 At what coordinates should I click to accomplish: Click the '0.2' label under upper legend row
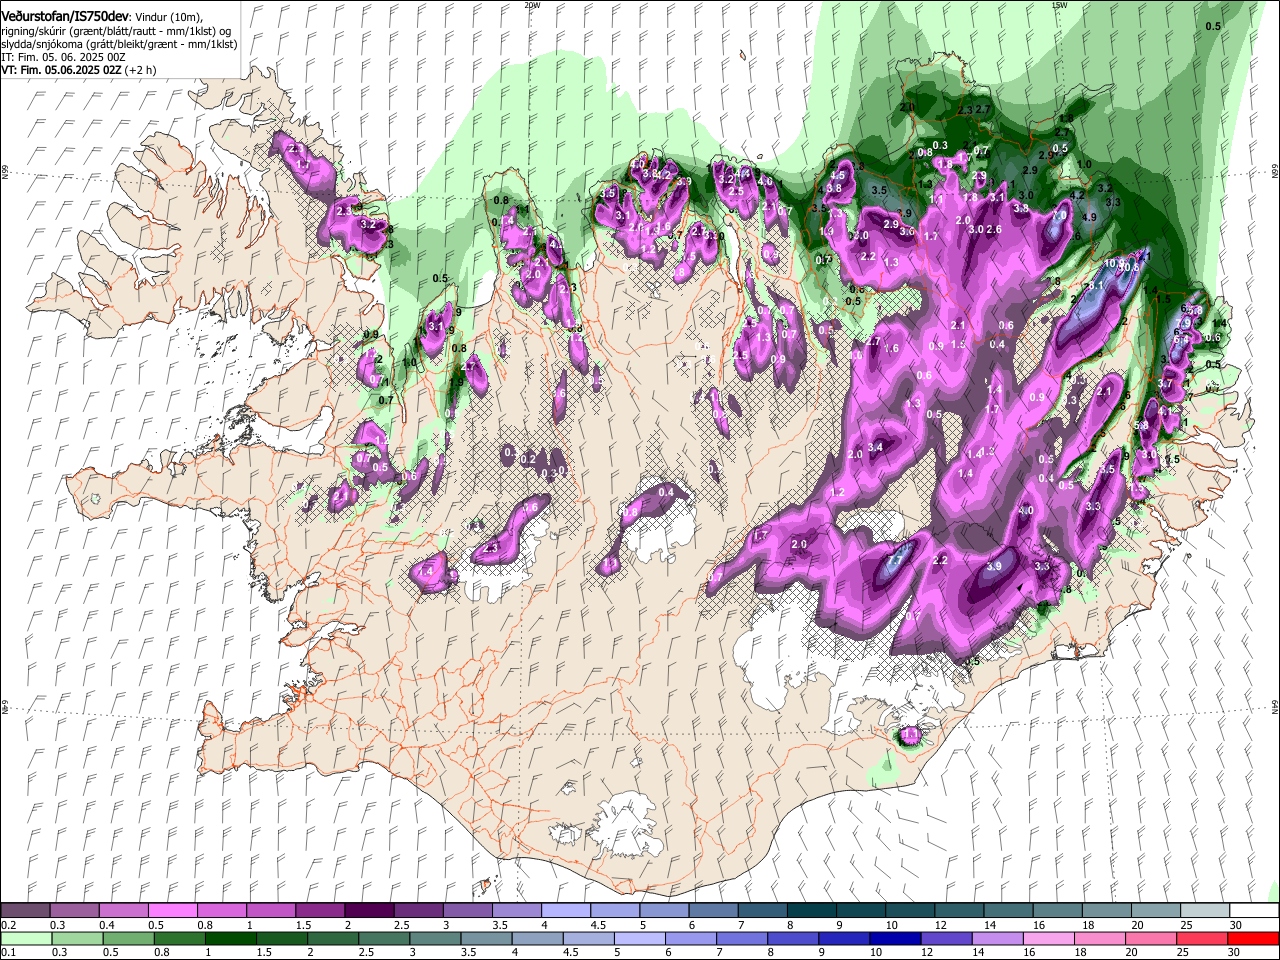click(x=8, y=925)
